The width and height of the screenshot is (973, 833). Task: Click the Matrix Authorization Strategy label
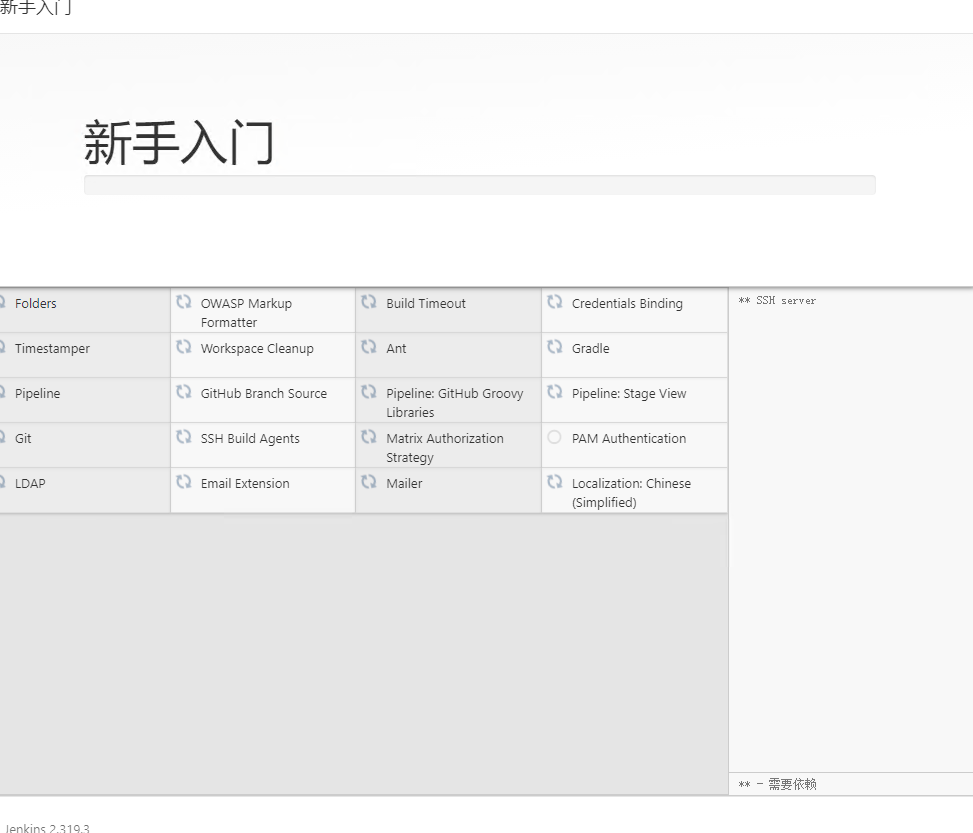445,448
